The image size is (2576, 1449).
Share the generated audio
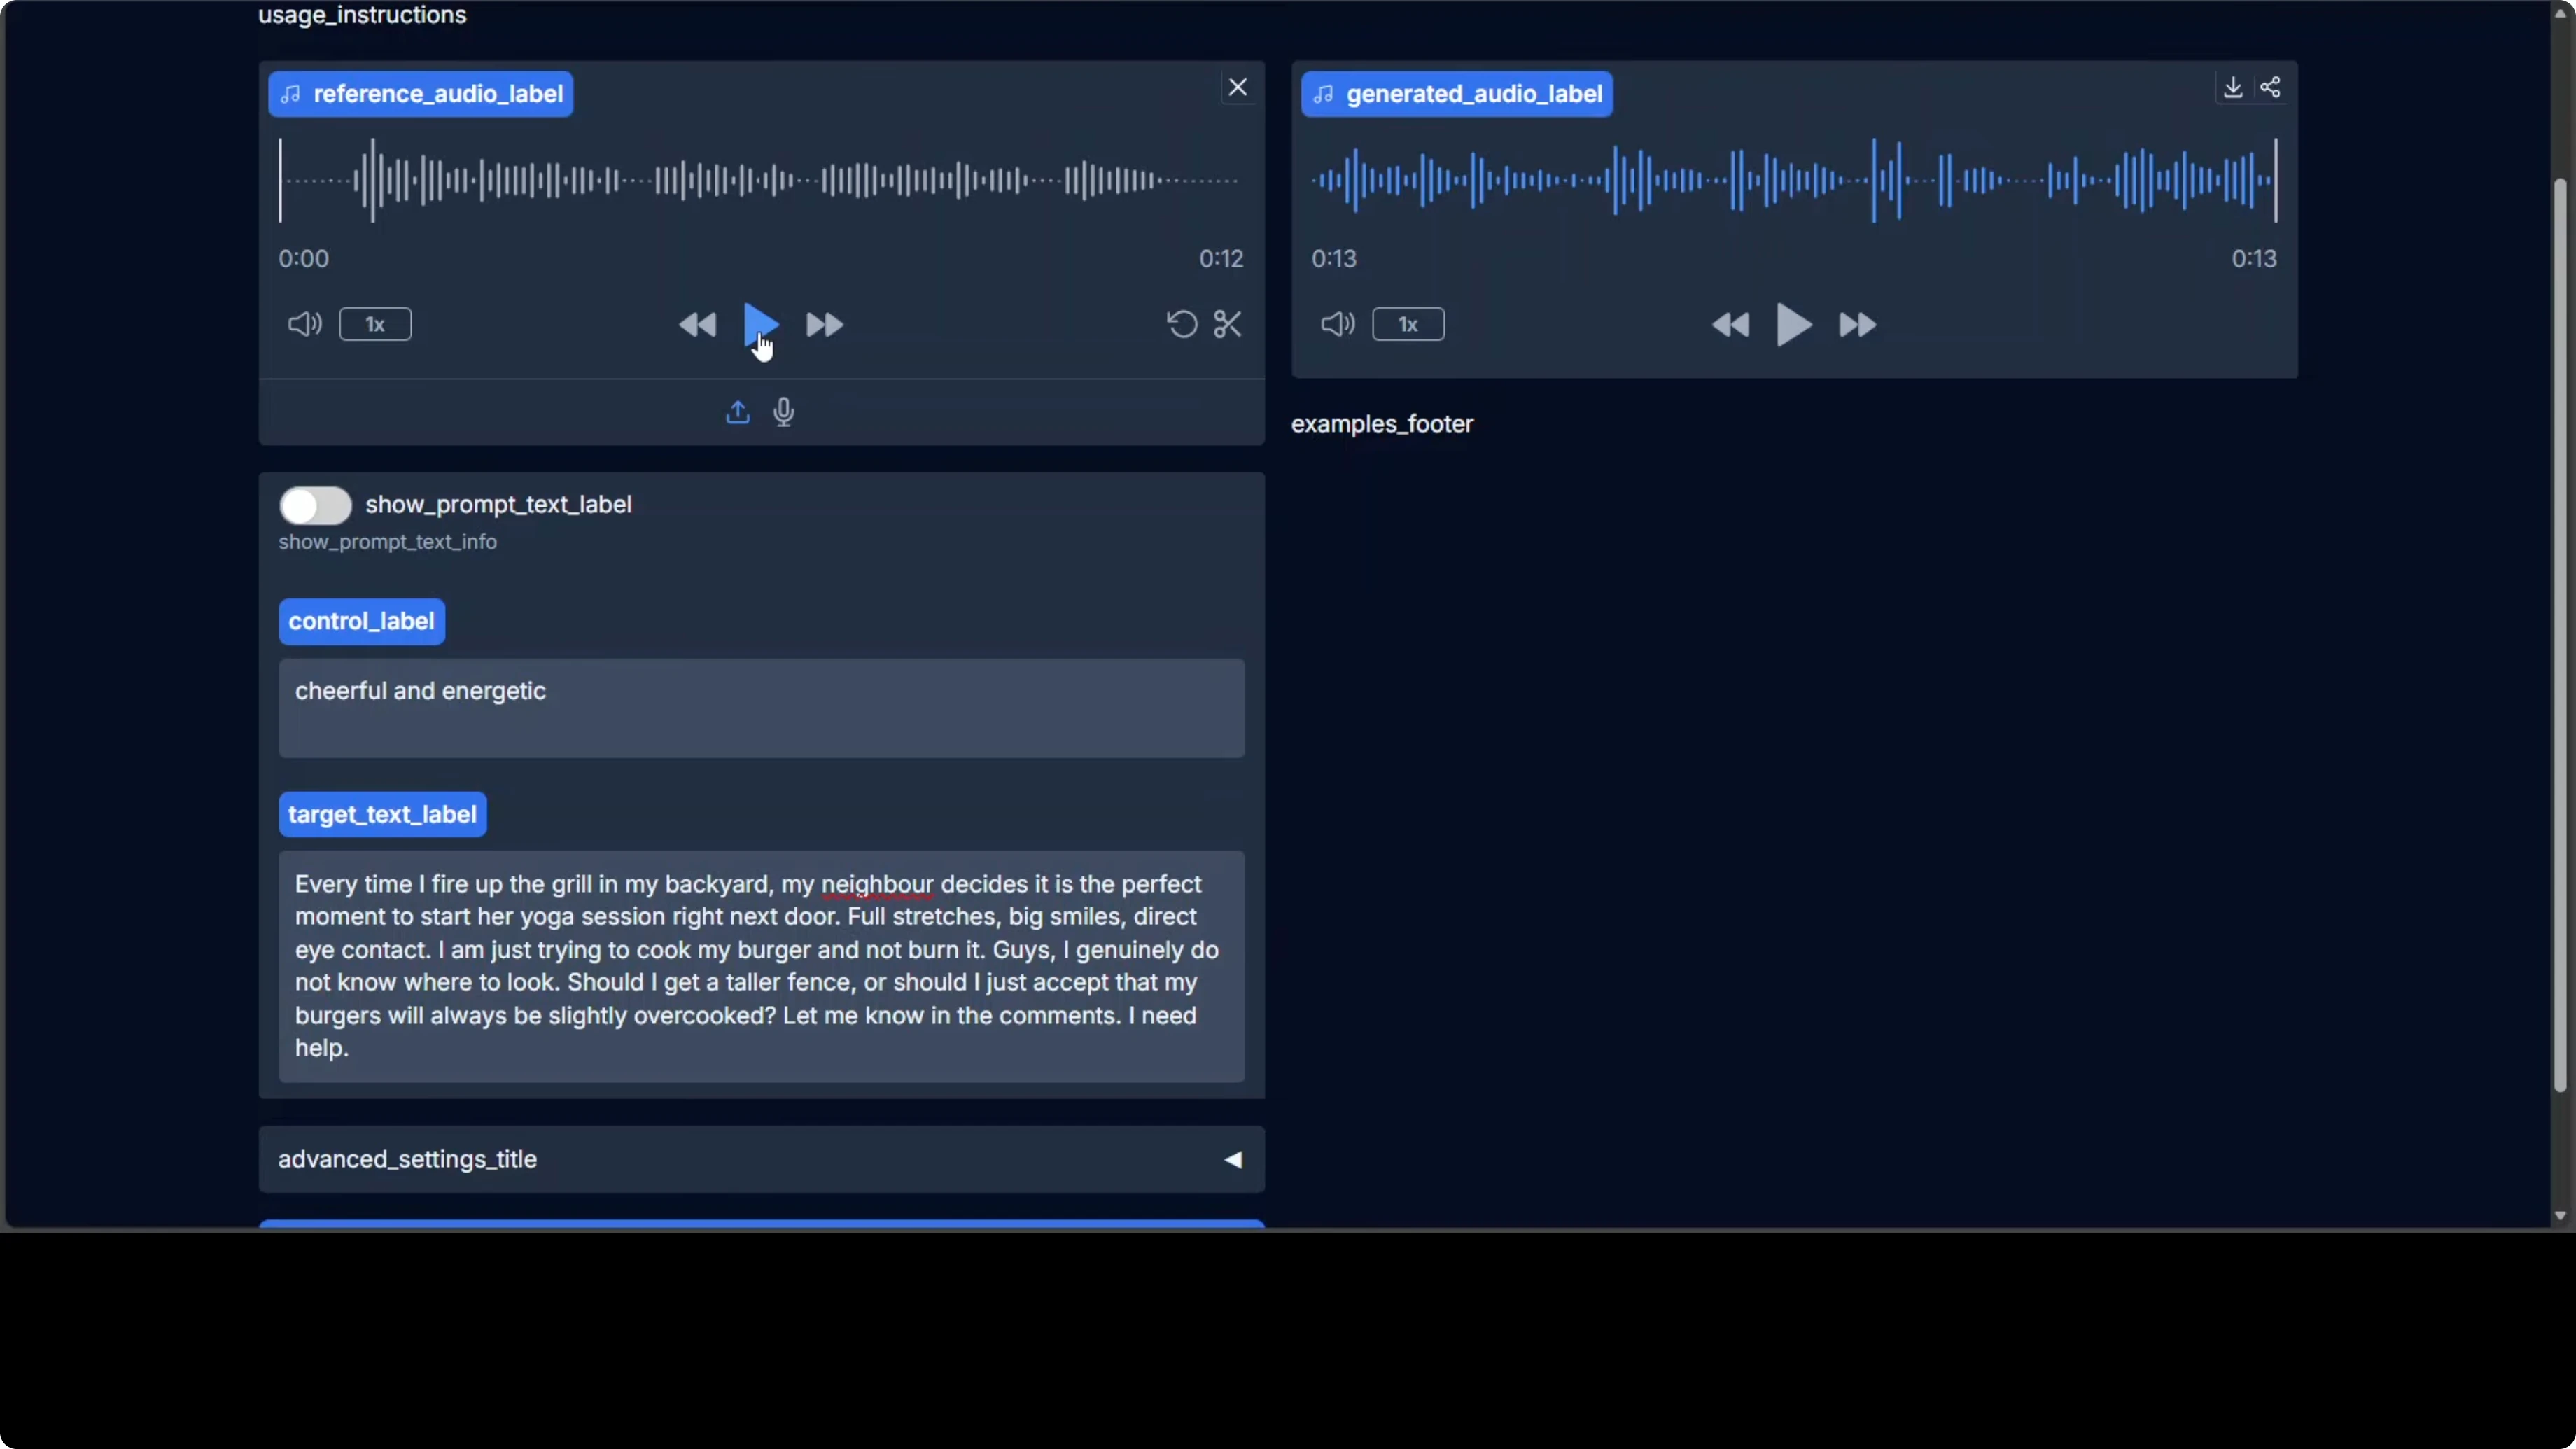2271,88
